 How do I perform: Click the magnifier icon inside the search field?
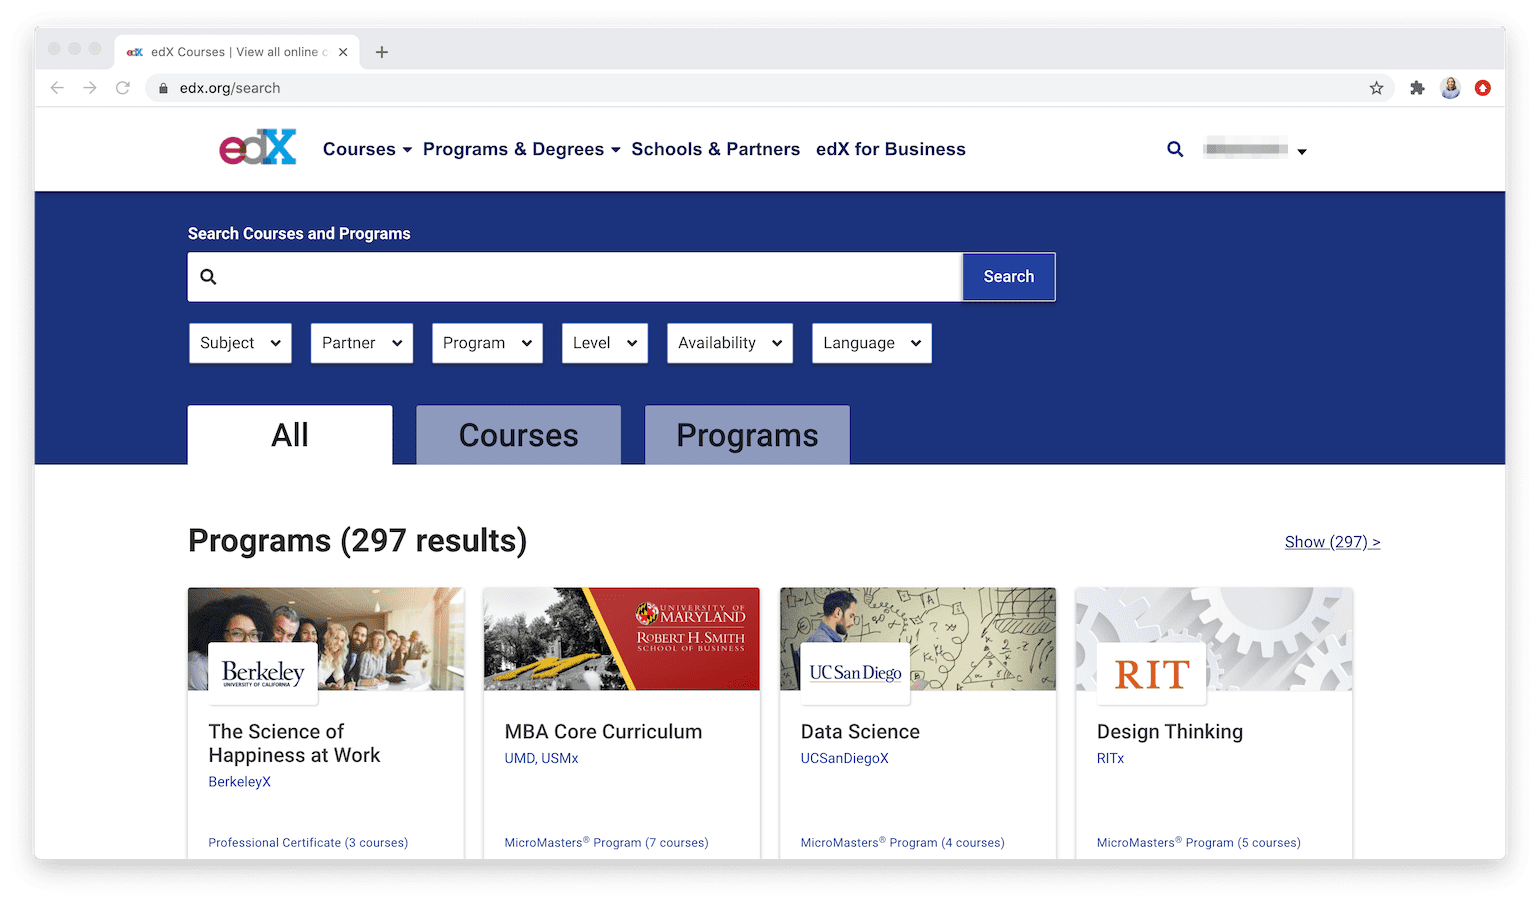(208, 276)
